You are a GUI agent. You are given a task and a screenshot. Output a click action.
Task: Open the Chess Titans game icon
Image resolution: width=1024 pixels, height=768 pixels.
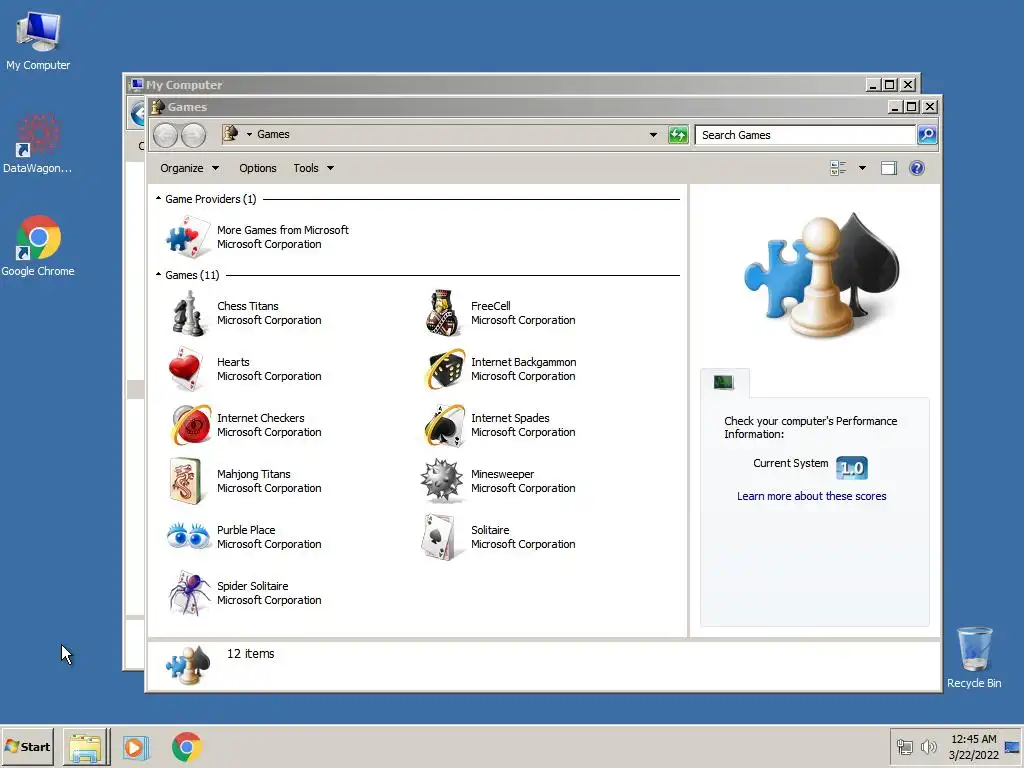[188, 313]
